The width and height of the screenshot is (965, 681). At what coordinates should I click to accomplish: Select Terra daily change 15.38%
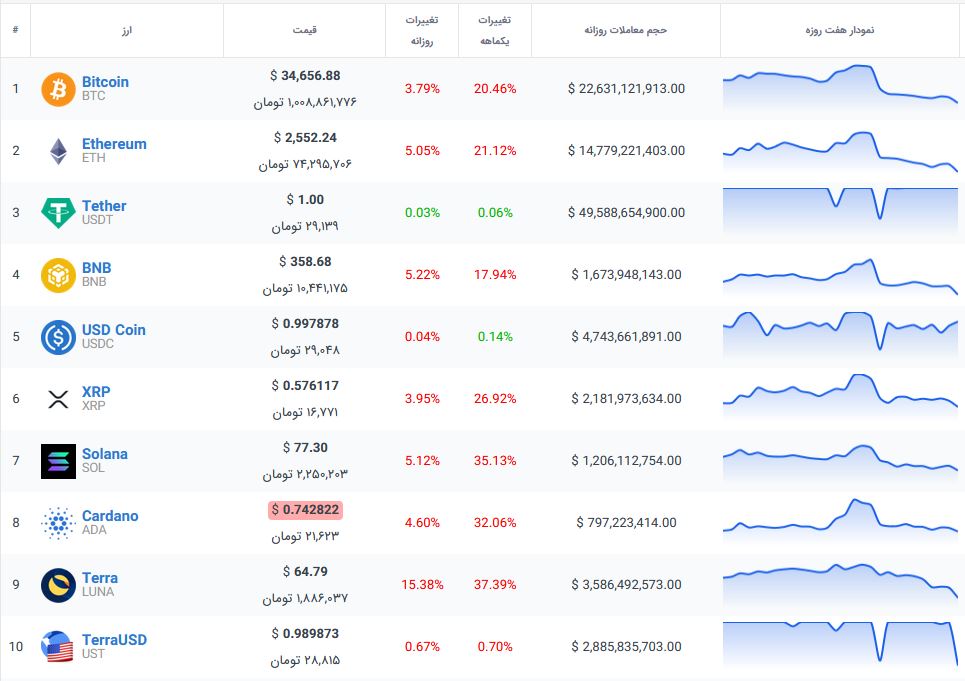(422, 584)
